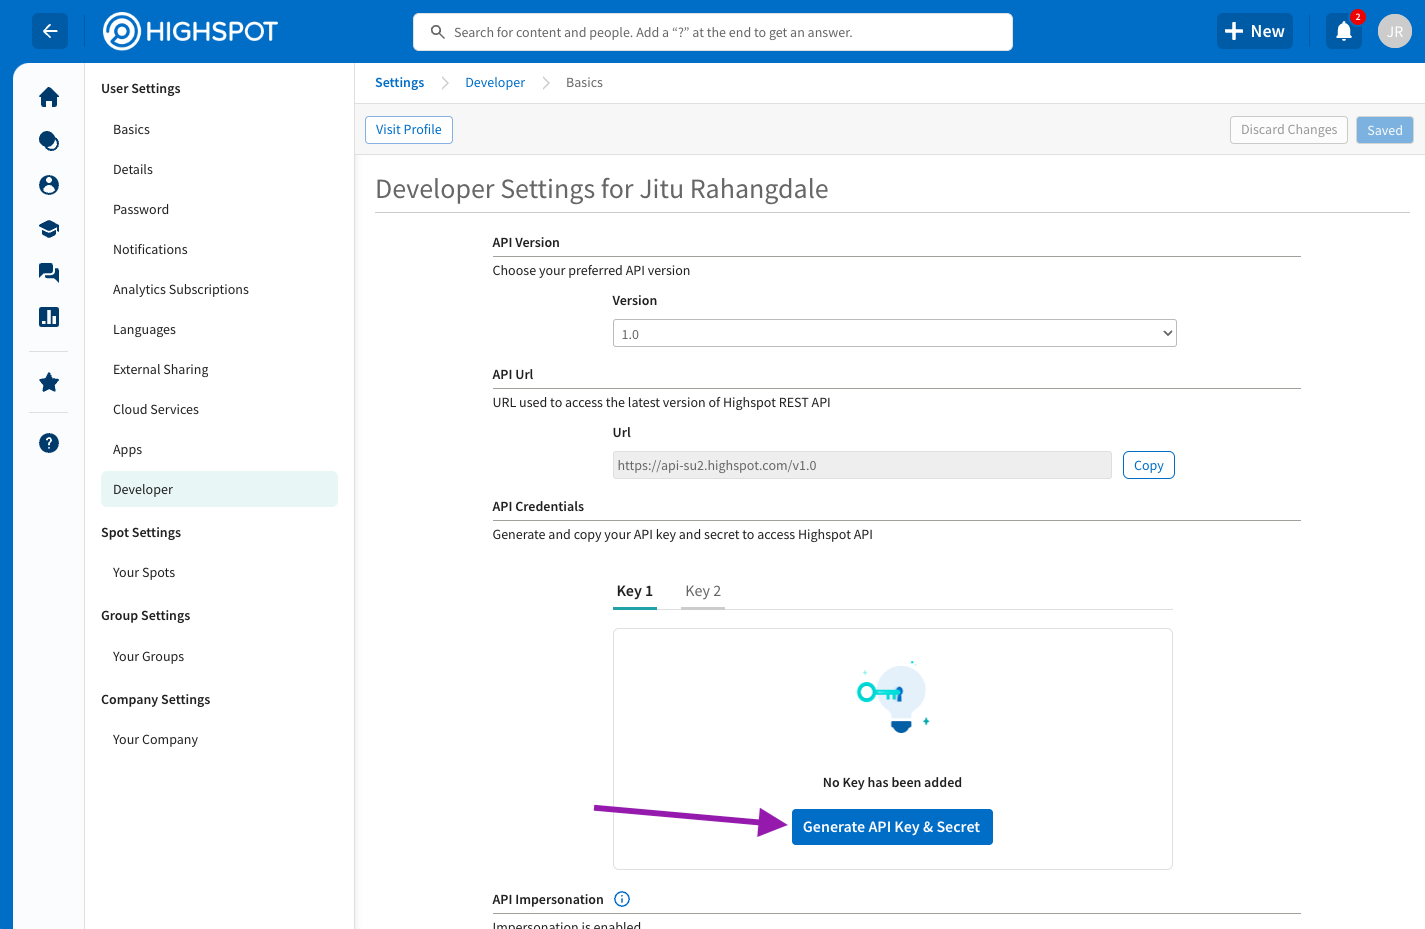Click the Spot Settings heading
1425x929 pixels.
141,533
